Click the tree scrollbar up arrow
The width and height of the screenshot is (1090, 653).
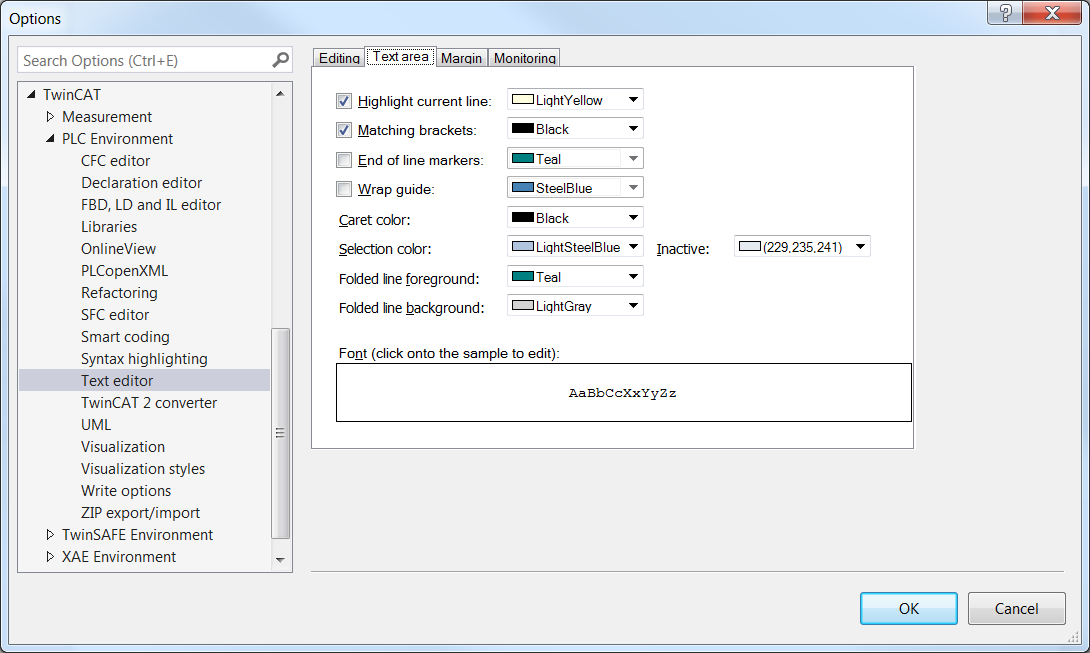coord(280,93)
